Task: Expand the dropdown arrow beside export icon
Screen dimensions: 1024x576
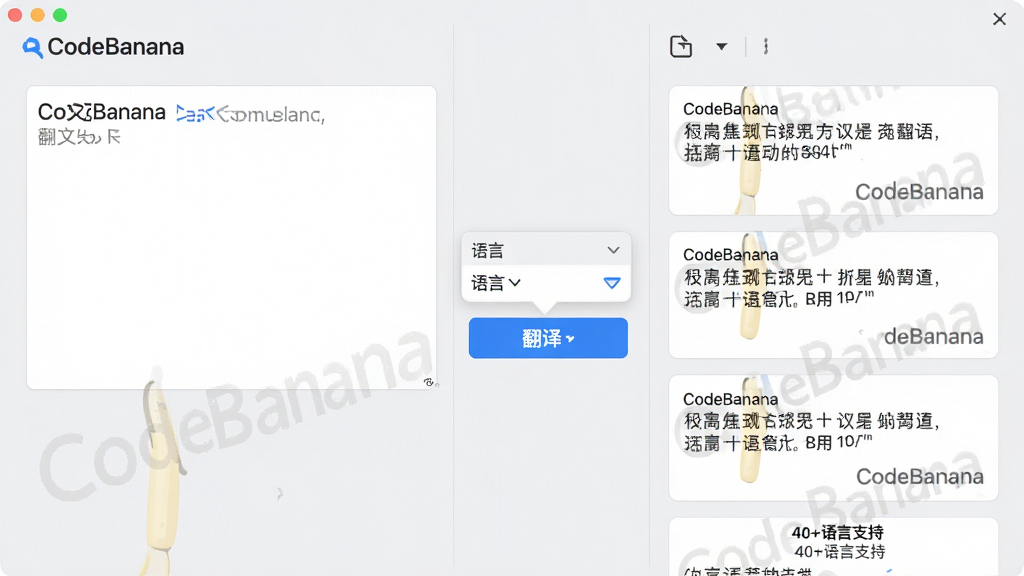Action: [721, 46]
